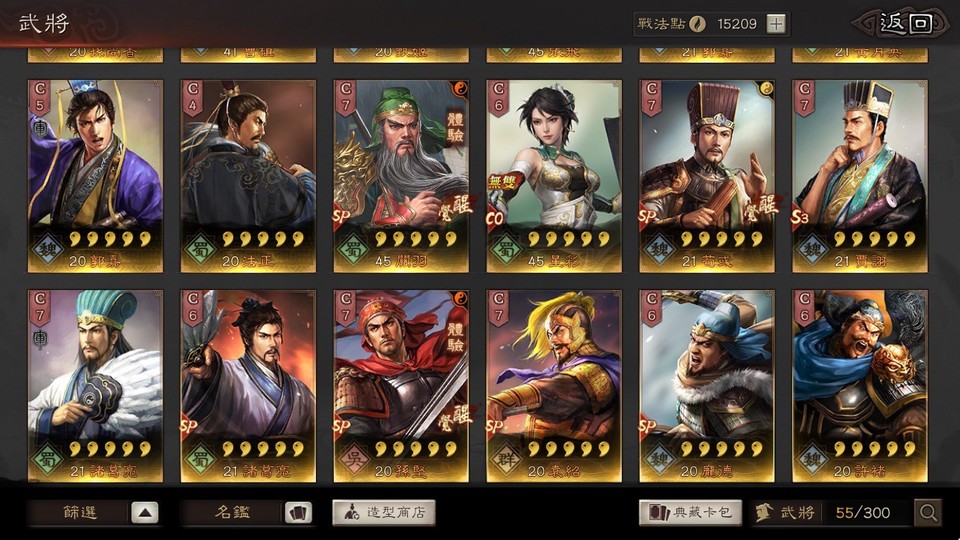This screenshot has width=960, height=540.
Task: Expand the 篩選 filter arrow
Action: coord(144,512)
